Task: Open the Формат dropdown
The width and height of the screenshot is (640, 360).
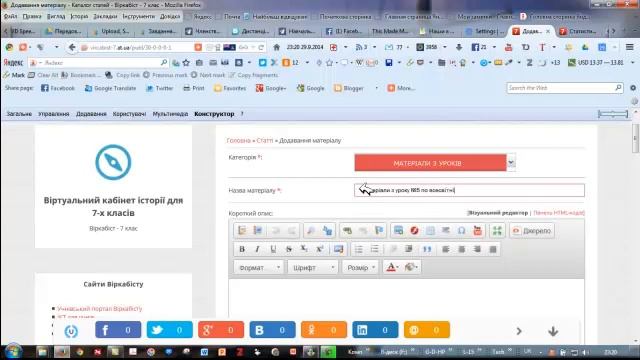Action: coord(259,267)
